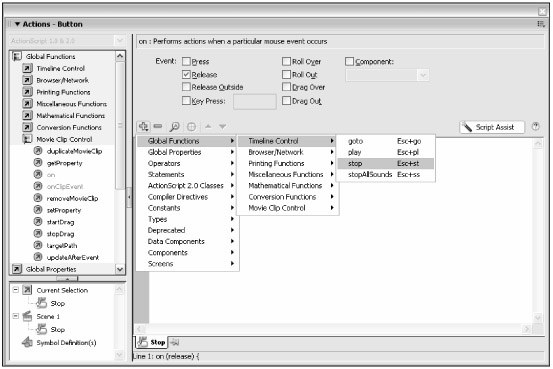This screenshot has height=369, width=553.
Task: Enable the Press event checkbox
Action: click(x=186, y=61)
